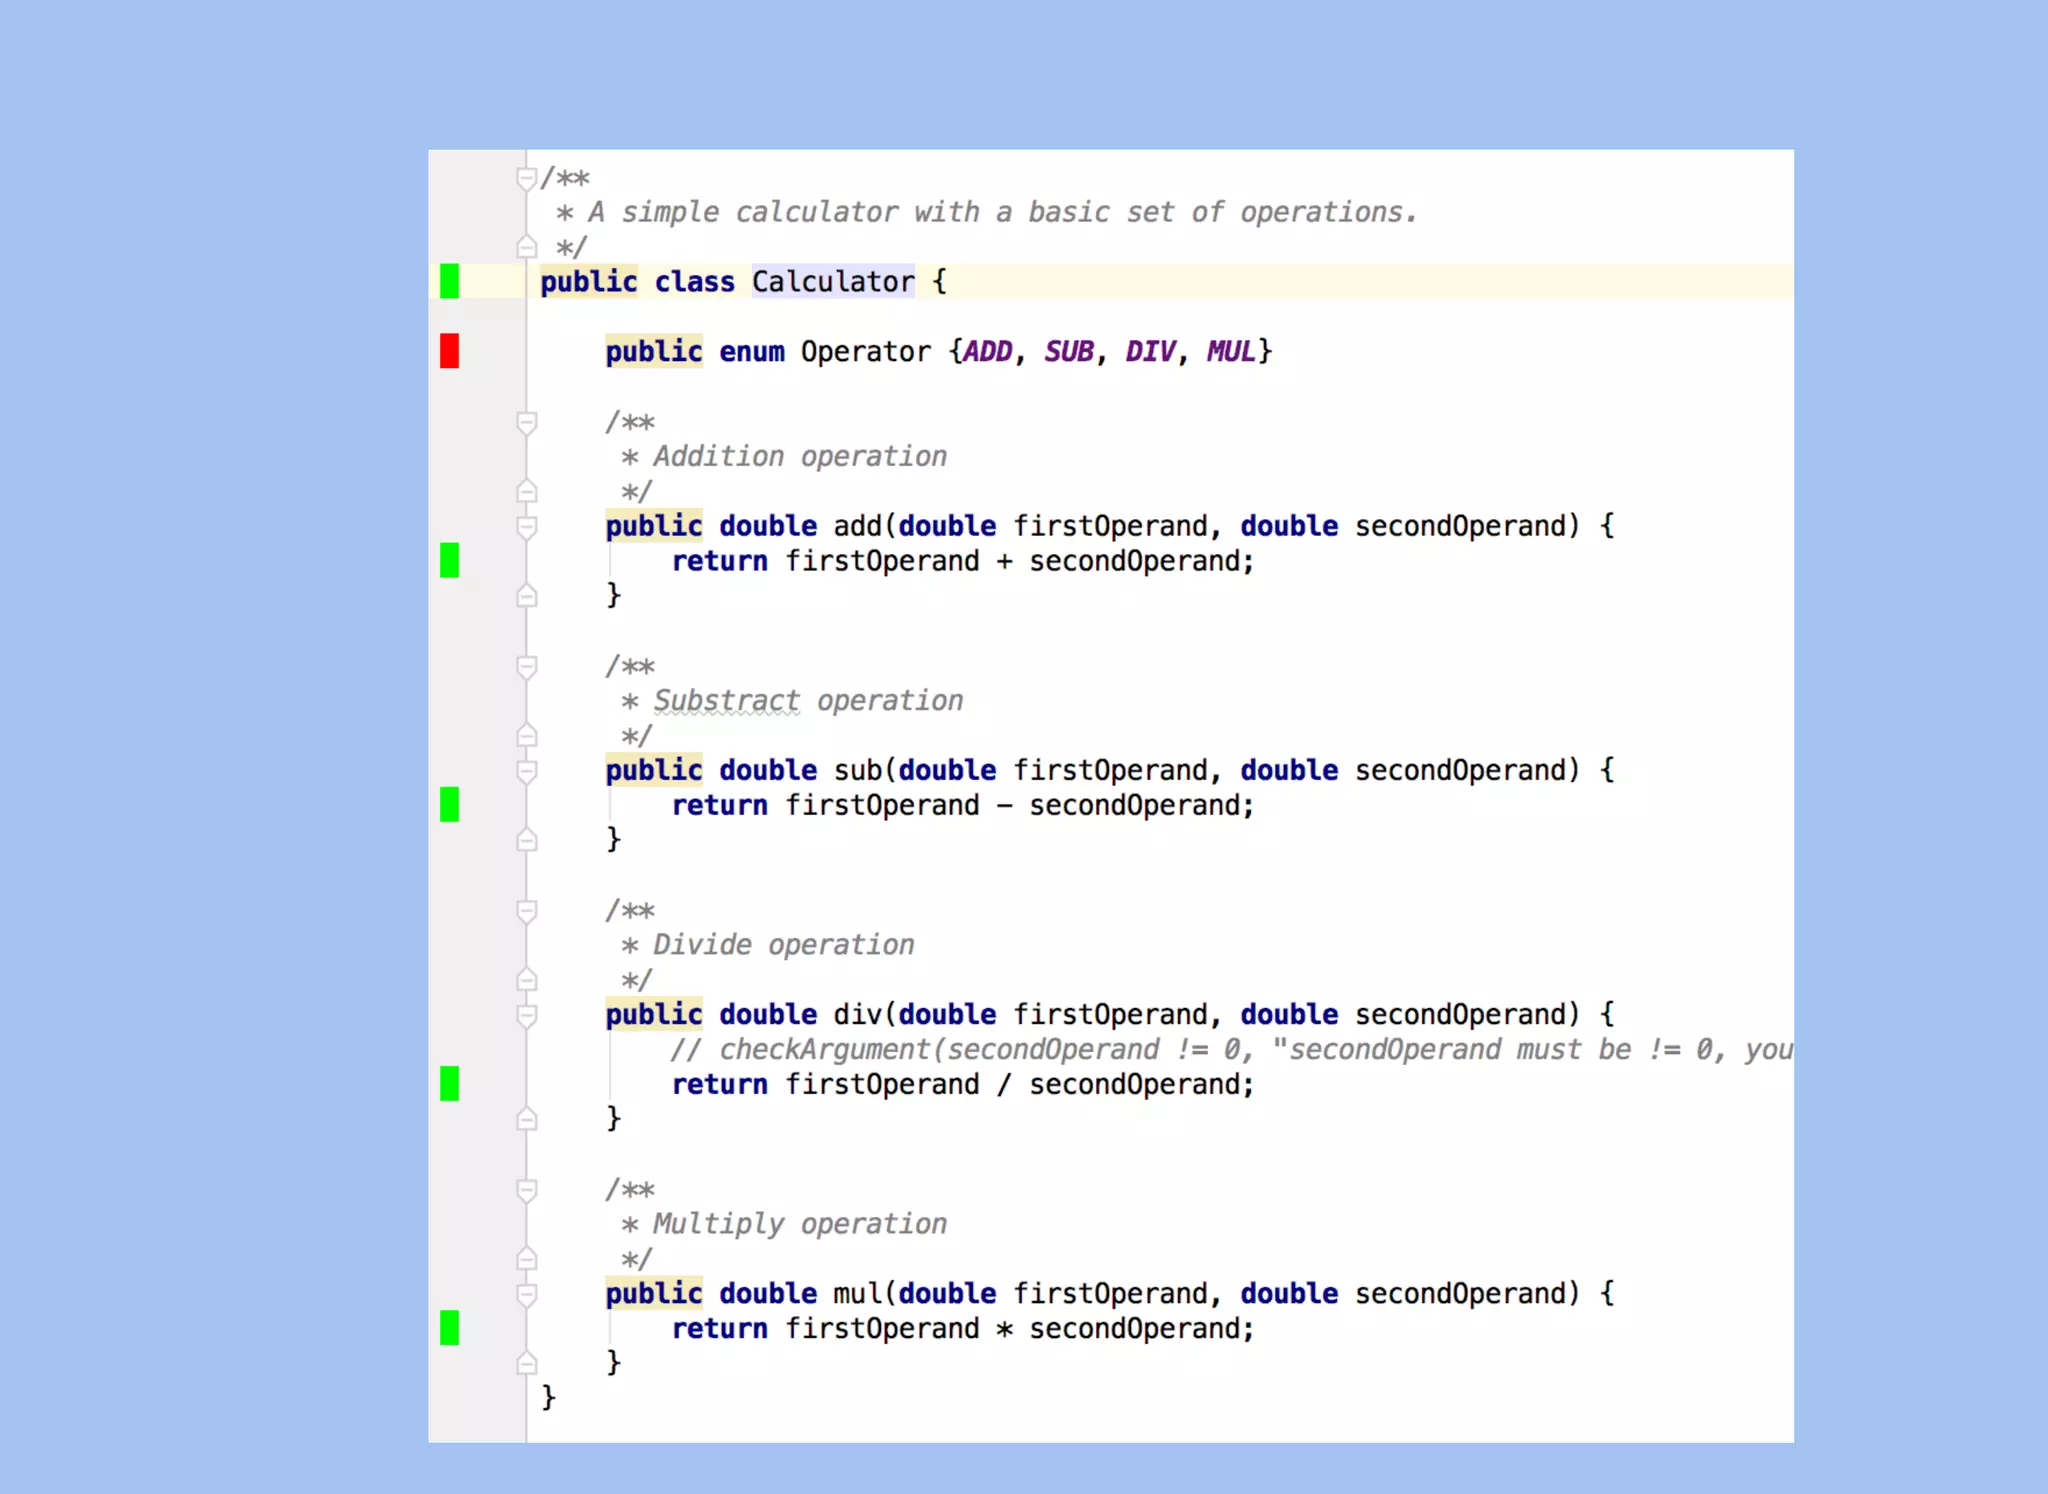2048x1494 pixels.
Task: Click fold end marker at mul closing brace
Action: tap(526, 1362)
